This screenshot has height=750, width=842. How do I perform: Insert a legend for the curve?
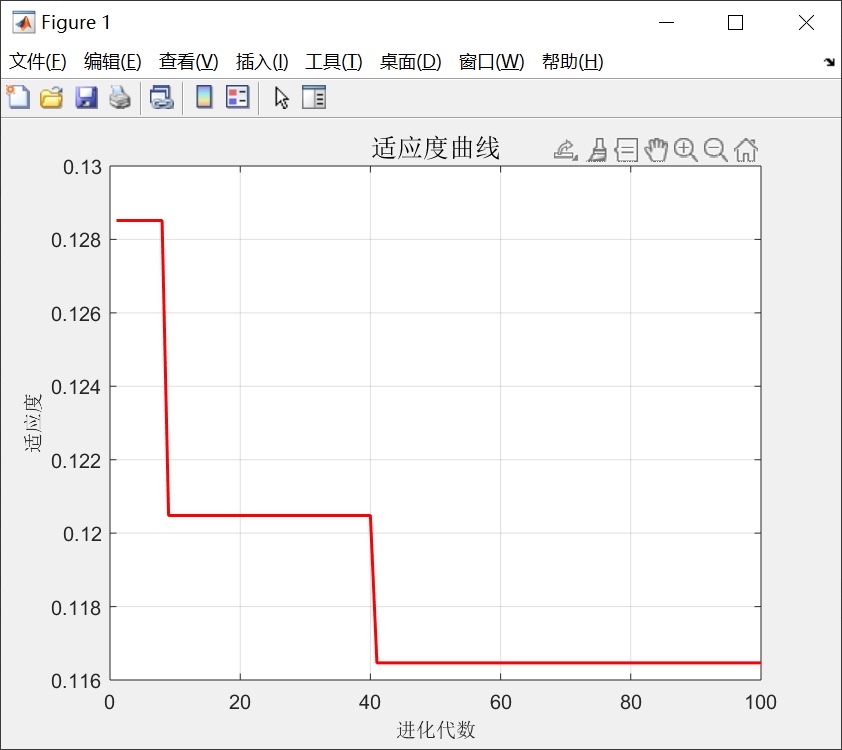[x=238, y=97]
